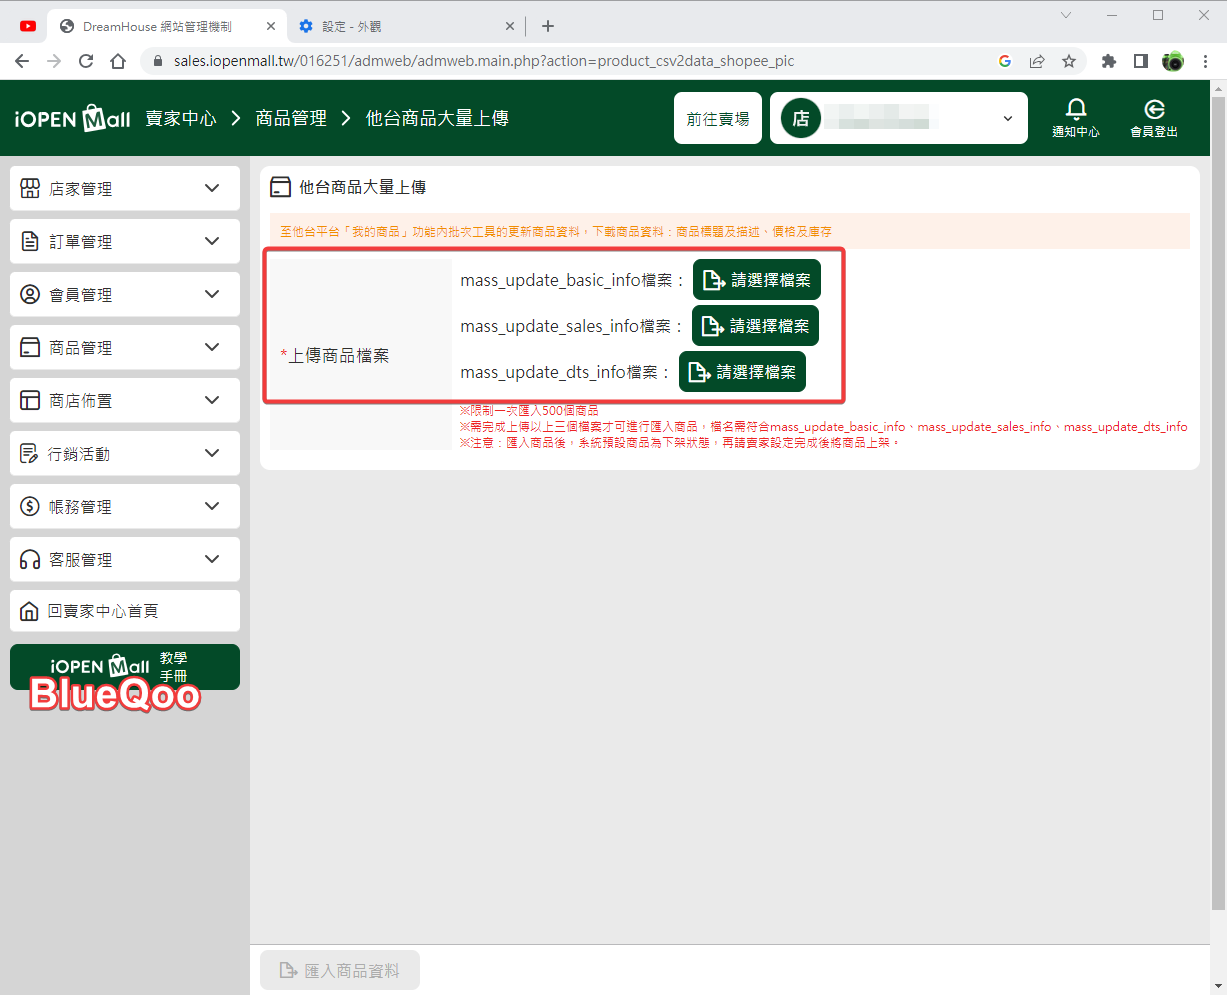Open the Chrome side panel icon
This screenshot has width=1227, height=995.
click(x=1140, y=61)
